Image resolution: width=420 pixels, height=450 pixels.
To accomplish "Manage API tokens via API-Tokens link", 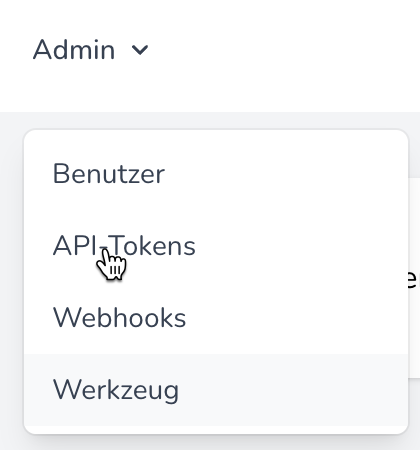I will (124, 246).
